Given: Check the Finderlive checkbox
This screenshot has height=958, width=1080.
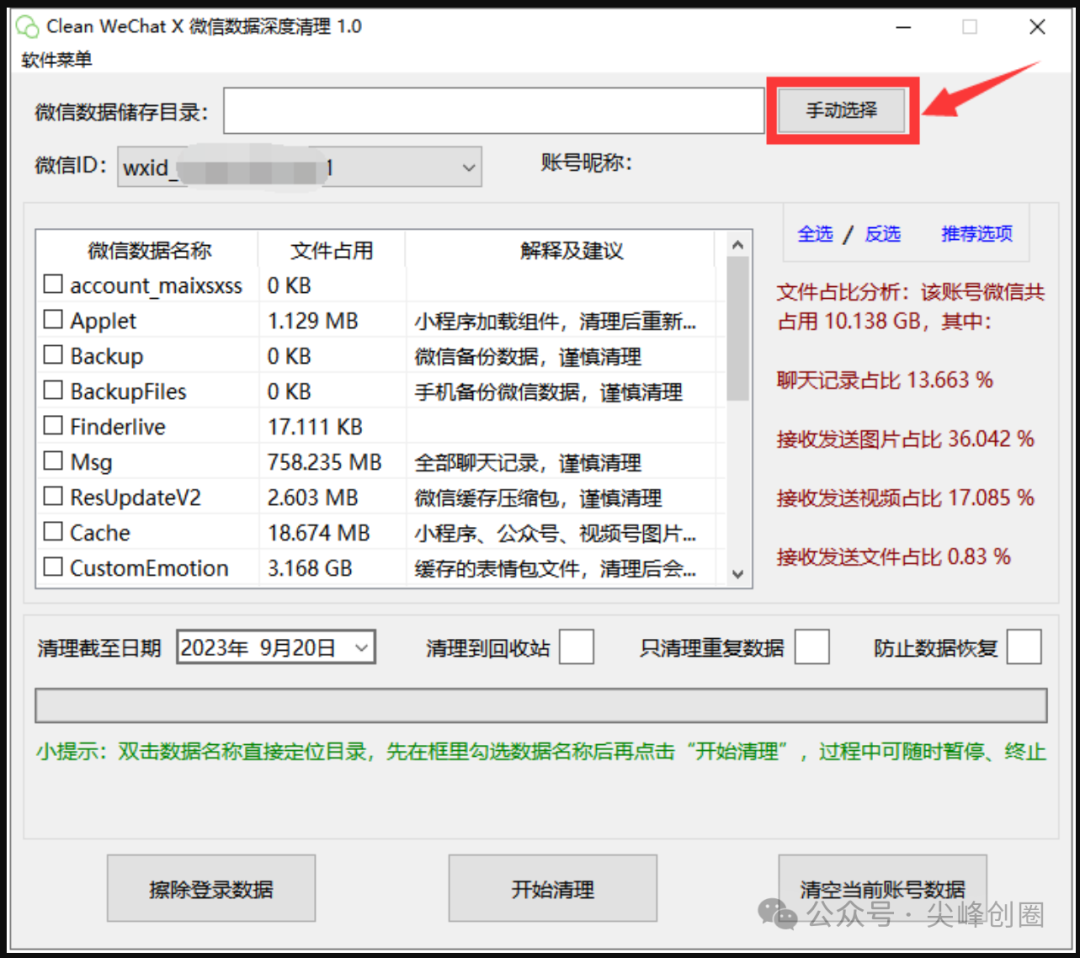Looking at the screenshot, I should tap(53, 426).
